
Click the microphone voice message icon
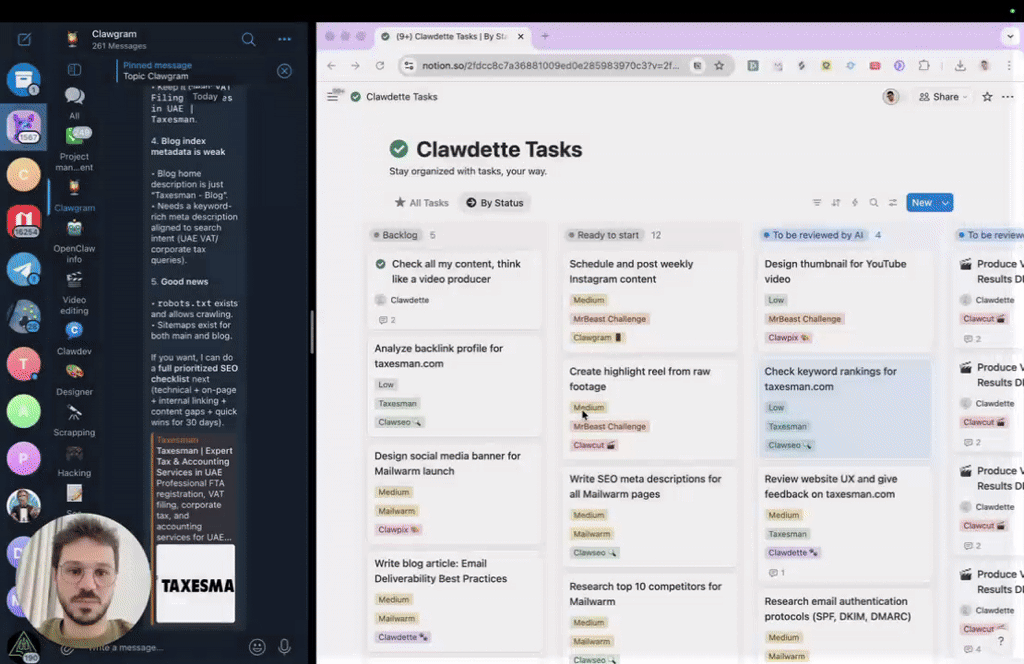pyautogui.click(x=284, y=646)
